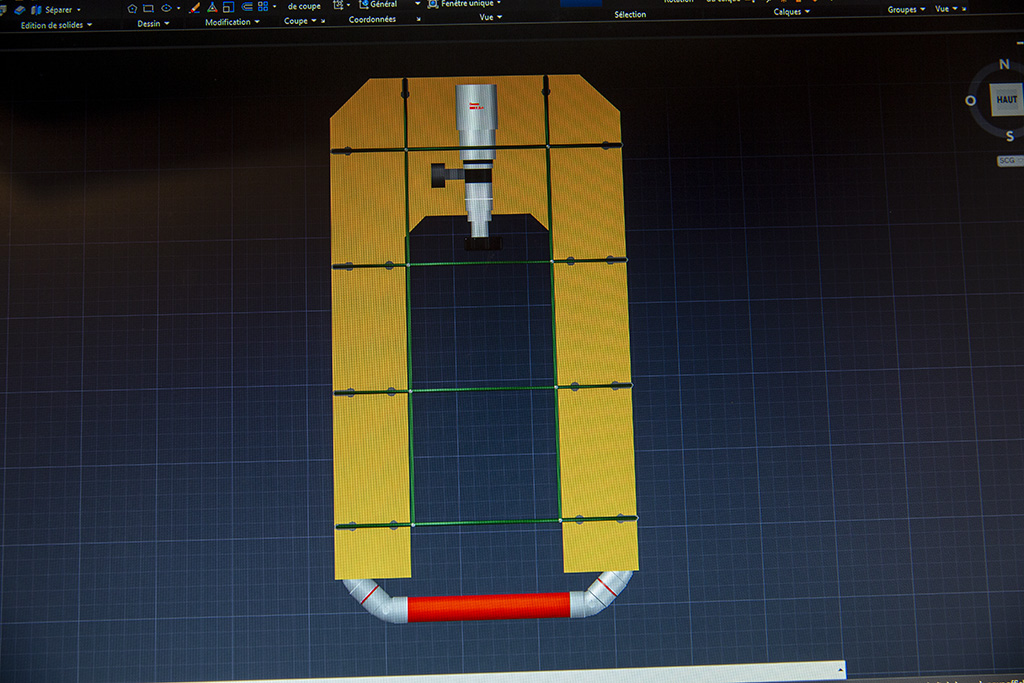This screenshot has width=1024, height=683.
Task: Open the array tool dropdown arrow
Action: pyautogui.click(x=274, y=7)
